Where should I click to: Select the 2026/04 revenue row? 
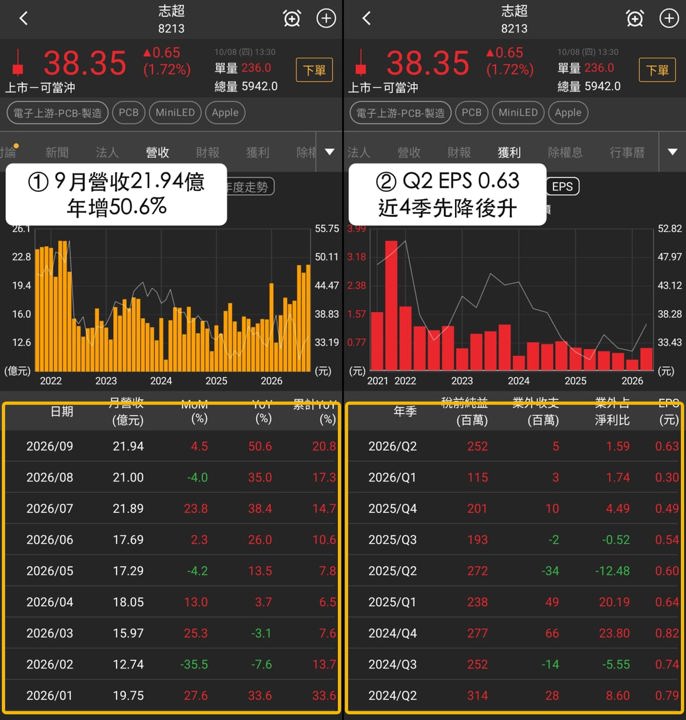click(171, 602)
